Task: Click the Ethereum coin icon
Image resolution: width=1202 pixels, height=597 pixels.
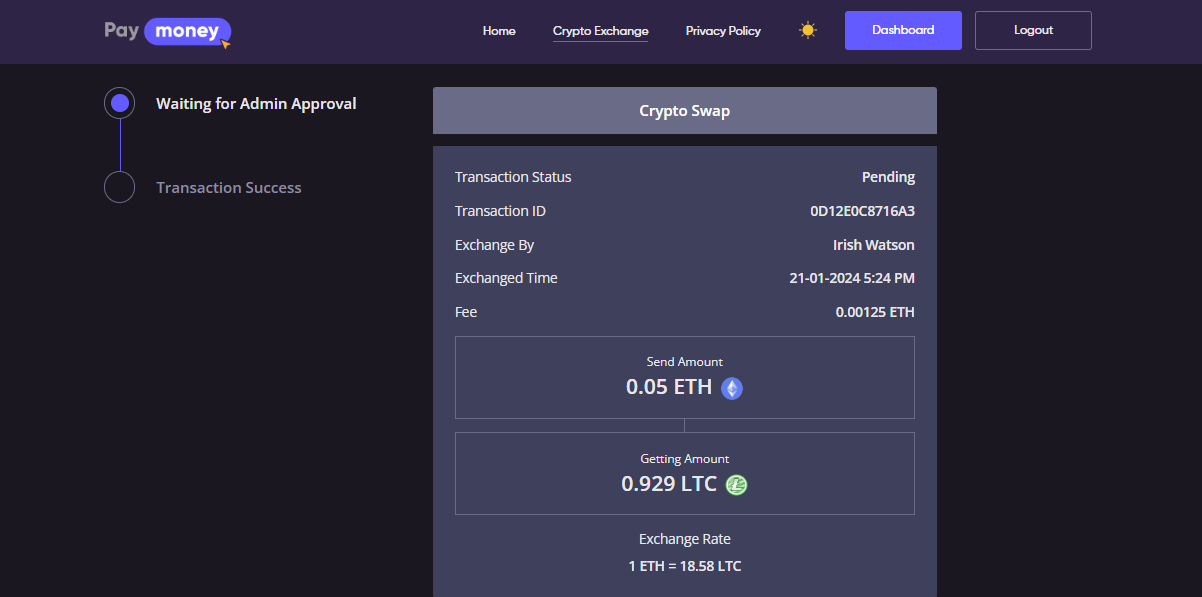Action: 732,388
